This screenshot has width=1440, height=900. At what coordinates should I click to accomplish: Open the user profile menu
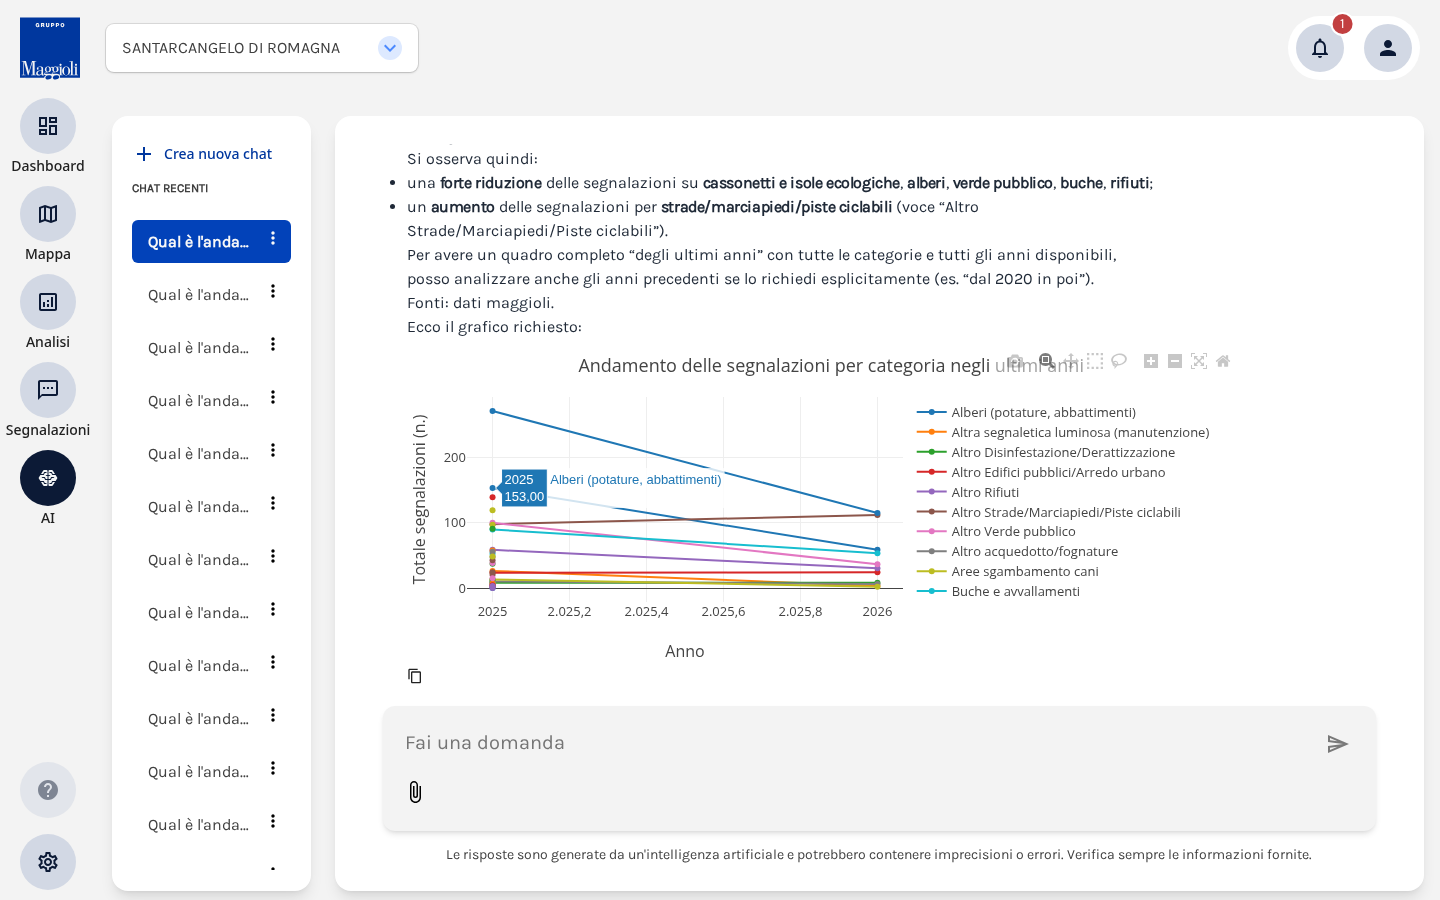pyautogui.click(x=1388, y=48)
